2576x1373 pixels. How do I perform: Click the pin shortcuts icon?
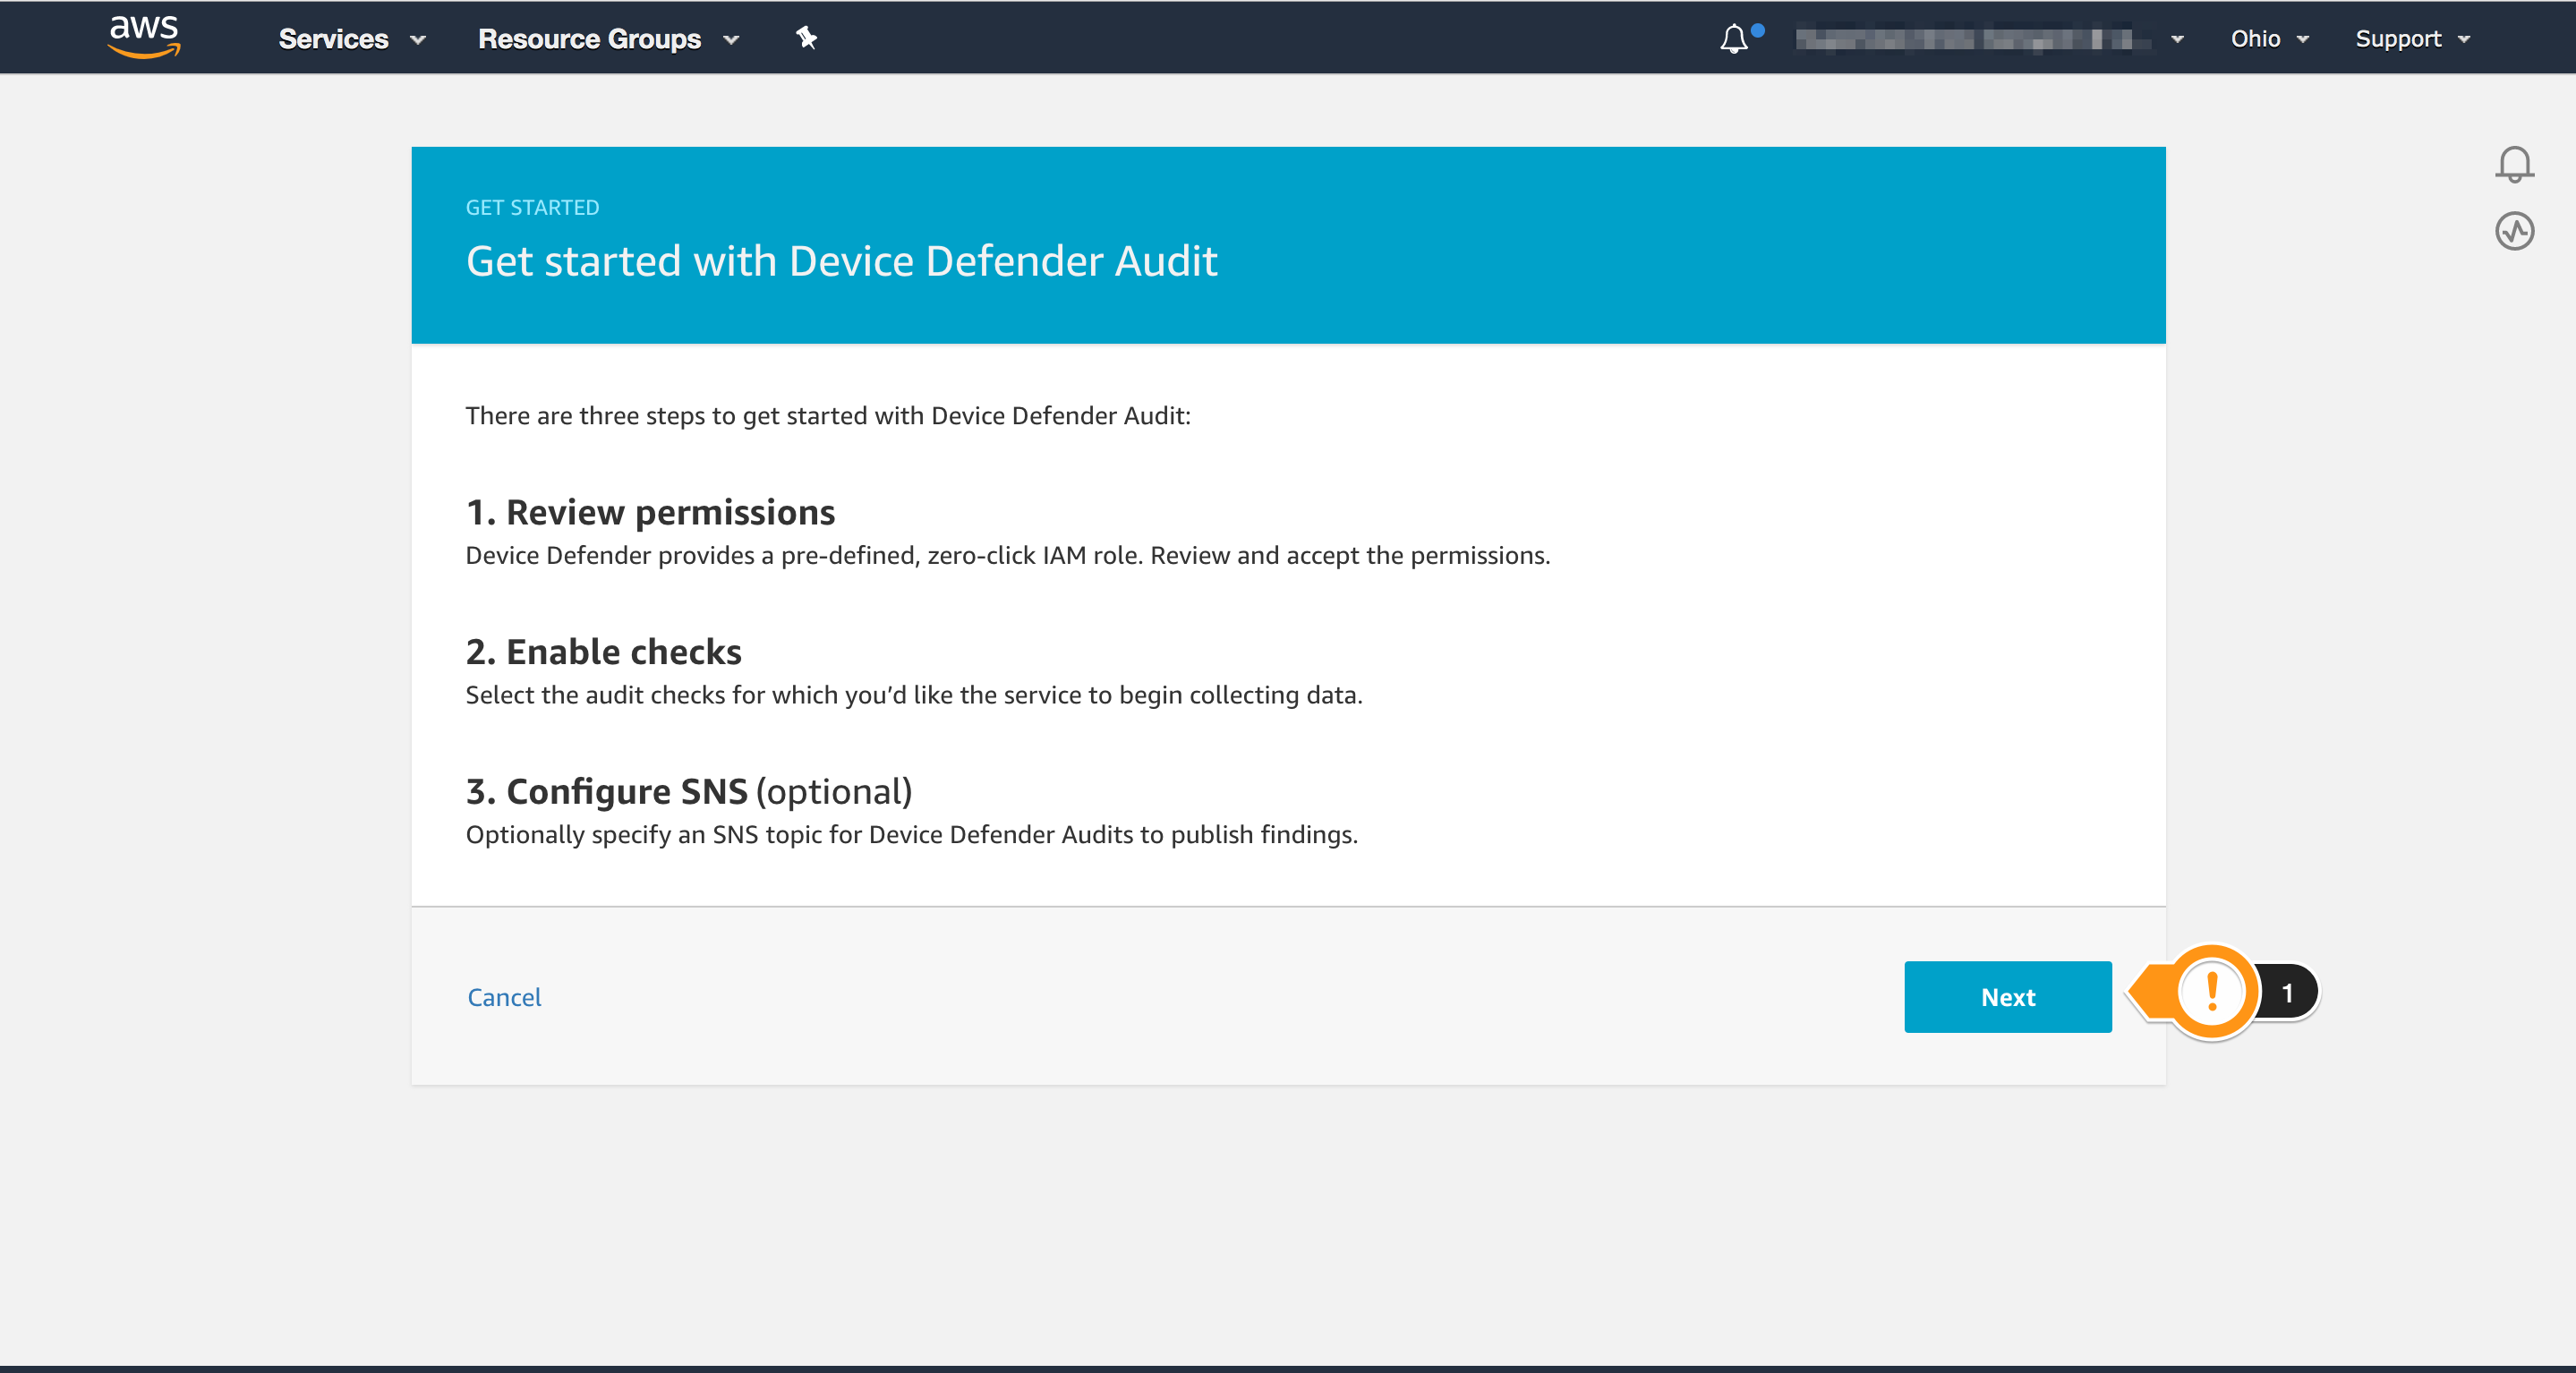click(806, 38)
